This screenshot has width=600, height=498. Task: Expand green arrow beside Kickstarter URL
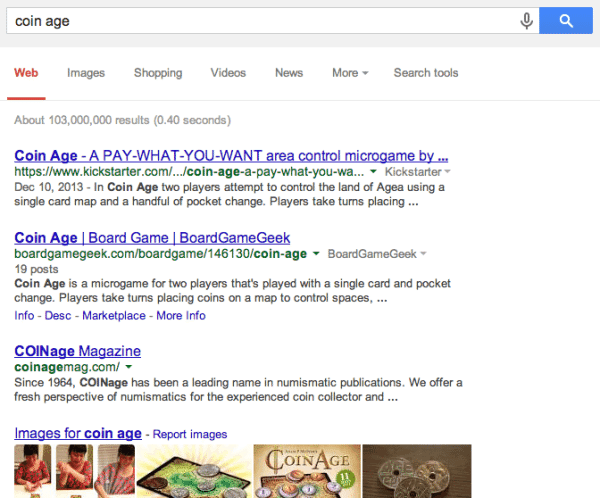tap(373, 173)
